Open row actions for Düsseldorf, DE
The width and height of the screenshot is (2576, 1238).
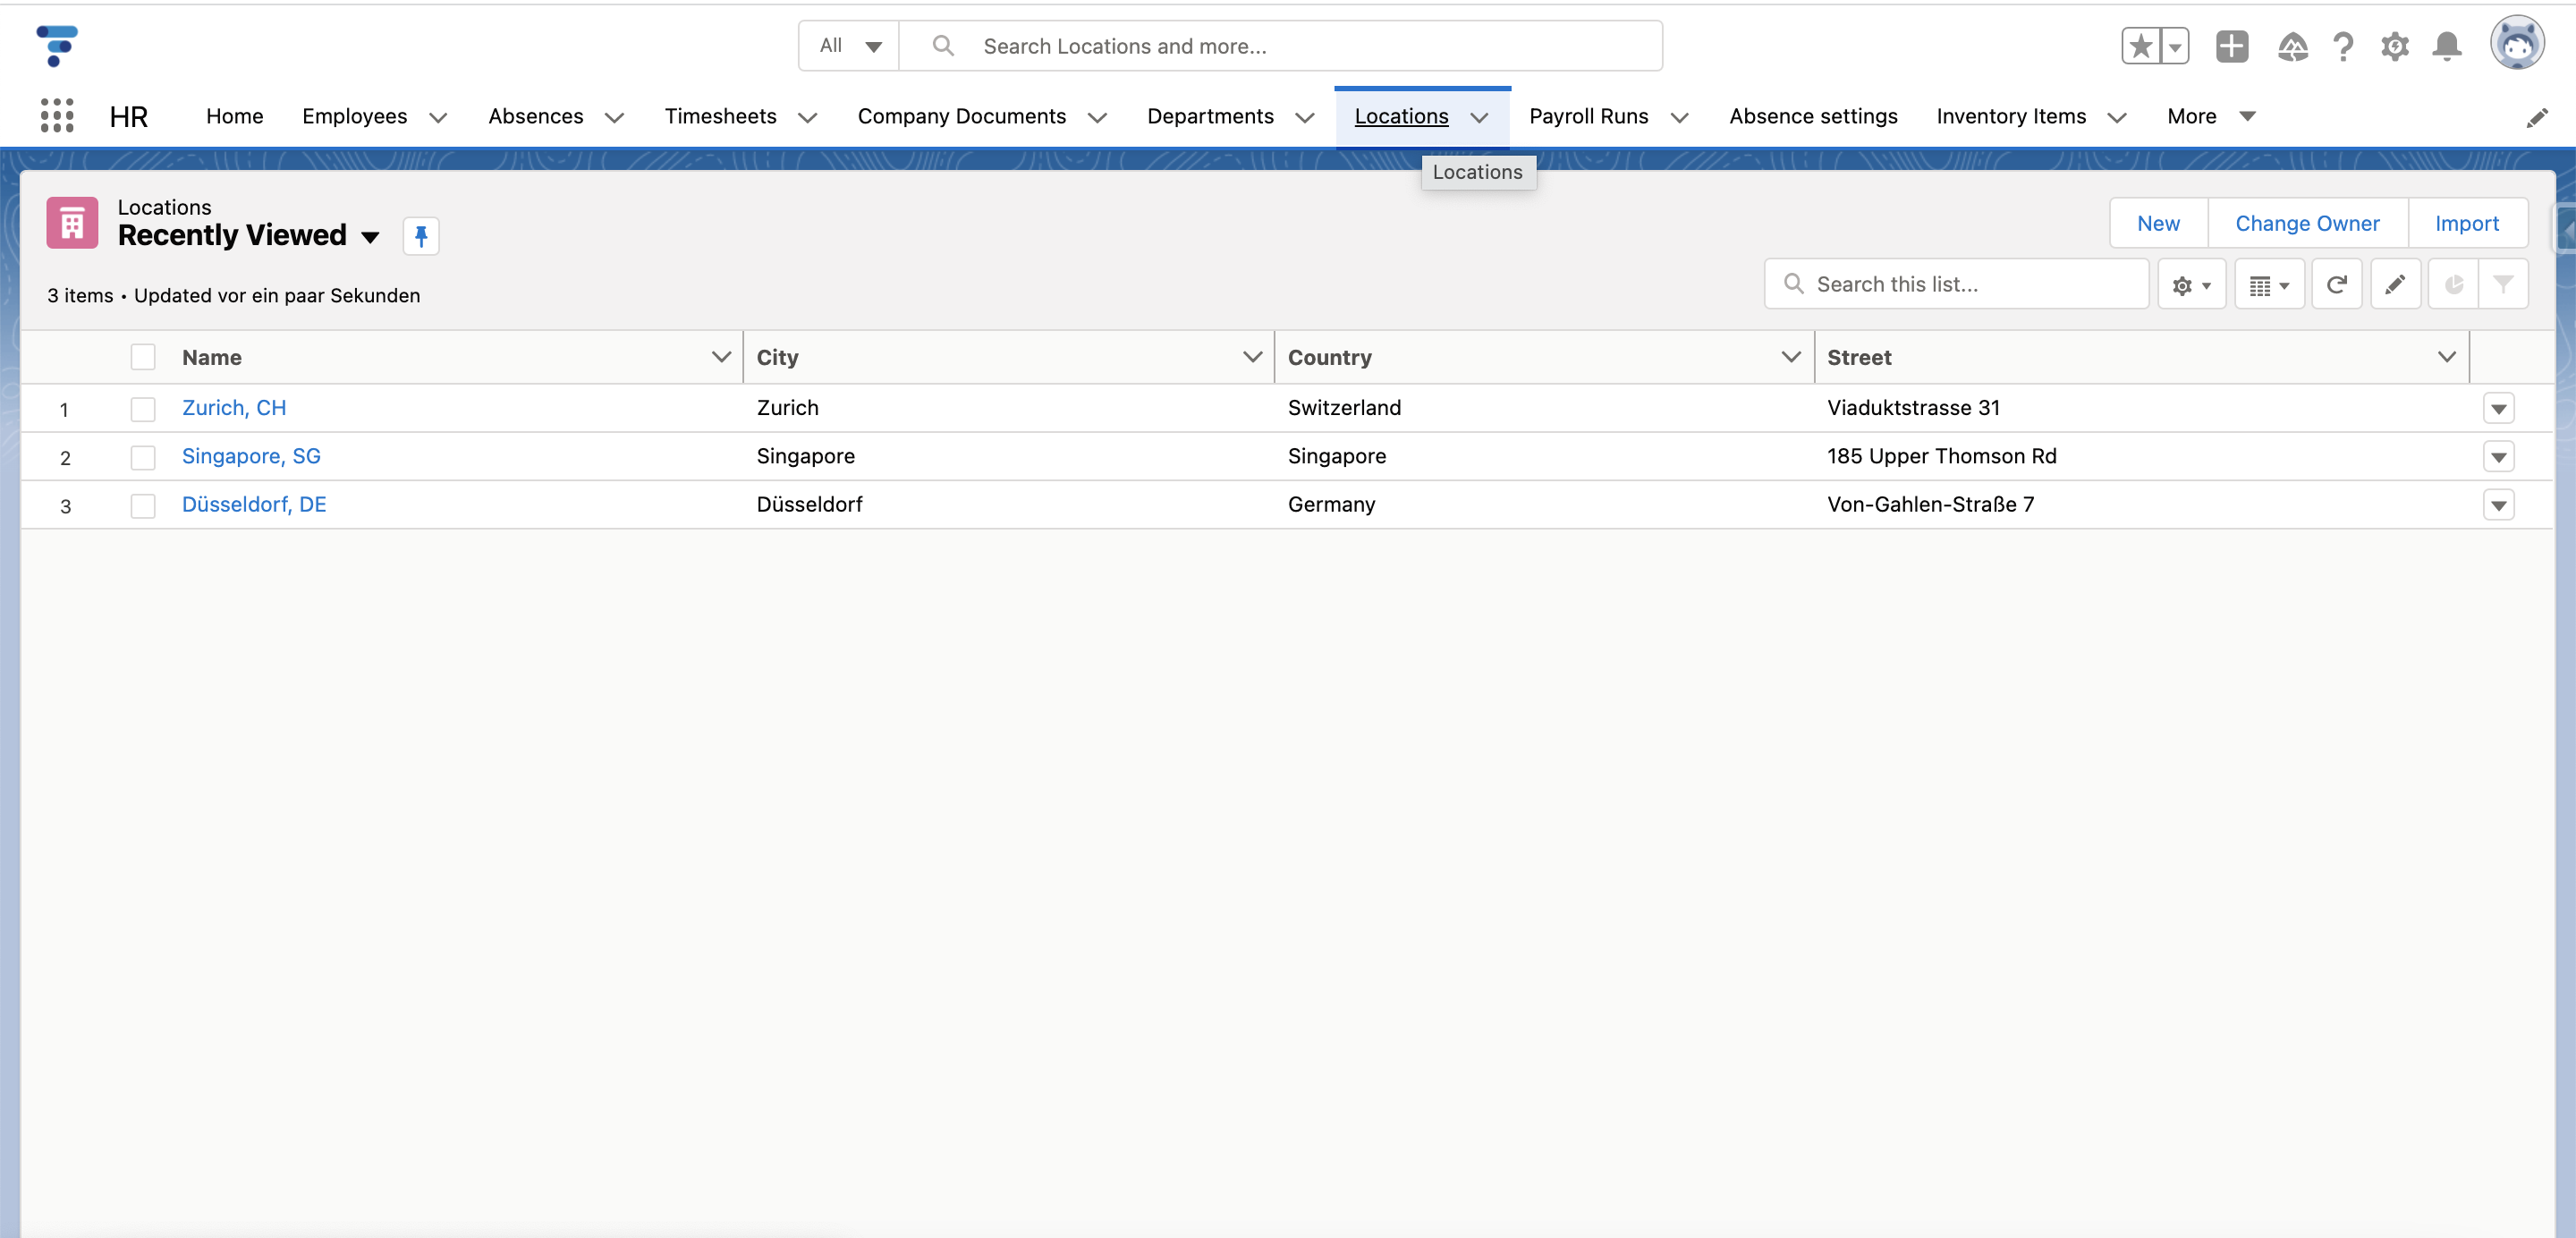tap(2498, 505)
